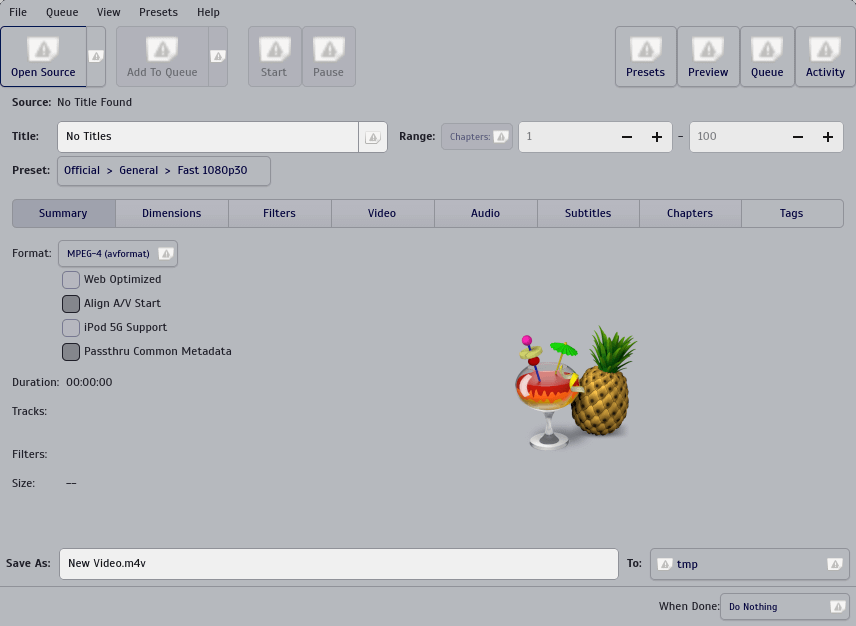Screen dimensions: 856x626
Task: Switch to the Audio tab
Action: pyautogui.click(x=485, y=213)
